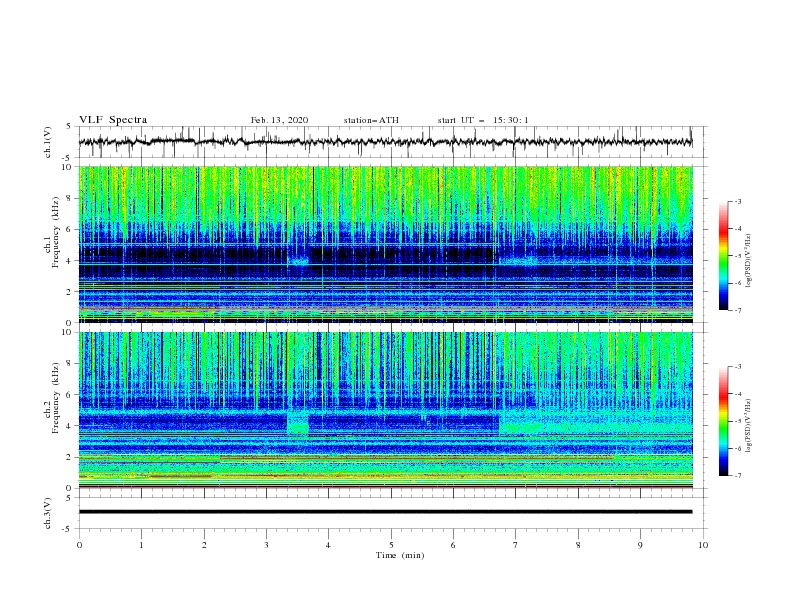Click the log(PSD) label beside ch.2 colorbar
The height and width of the screenshot is (612, 792).
pos(748,426)
